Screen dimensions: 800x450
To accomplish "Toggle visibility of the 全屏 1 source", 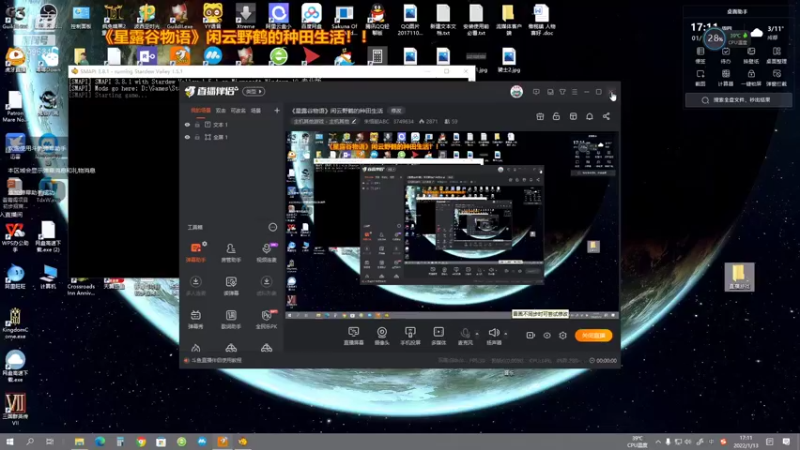I will coord(187,137).
